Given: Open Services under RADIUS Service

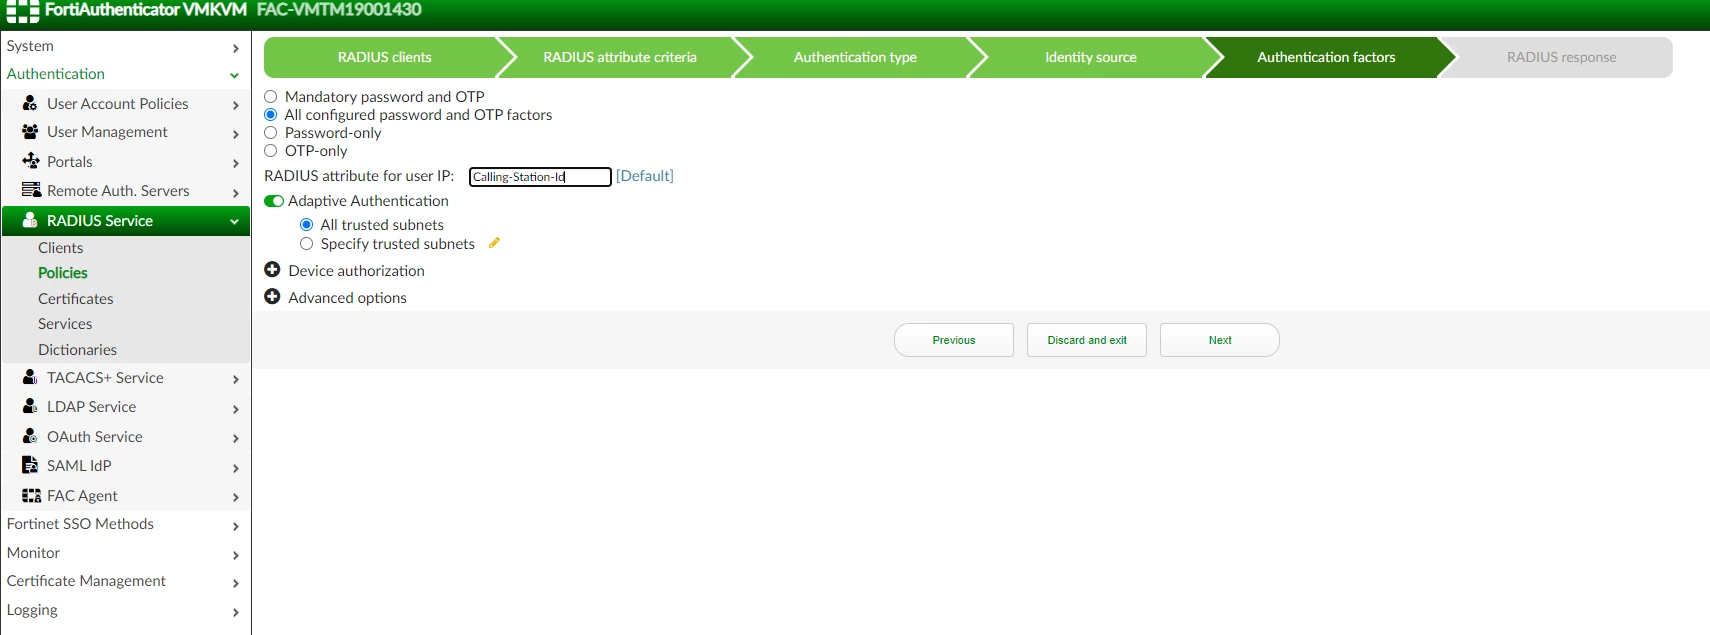Looking at the screenshot, I should pos(65,324).
